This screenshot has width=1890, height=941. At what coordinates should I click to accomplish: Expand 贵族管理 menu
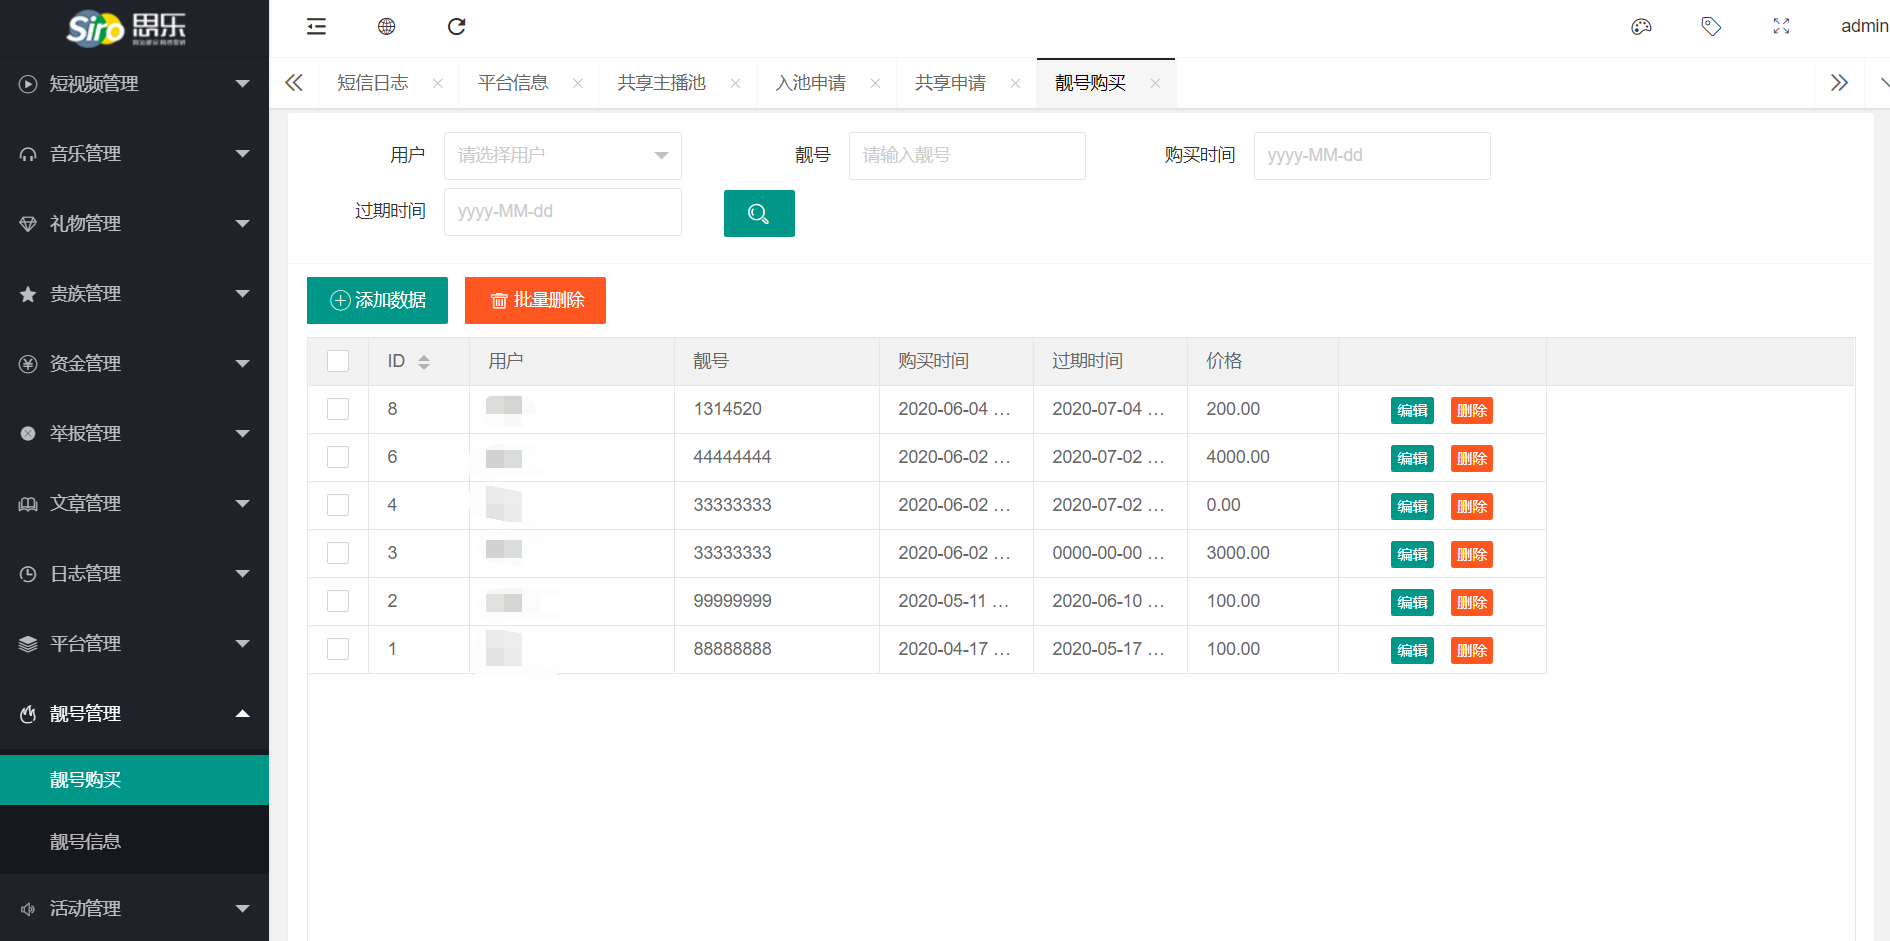coord(134,294)
